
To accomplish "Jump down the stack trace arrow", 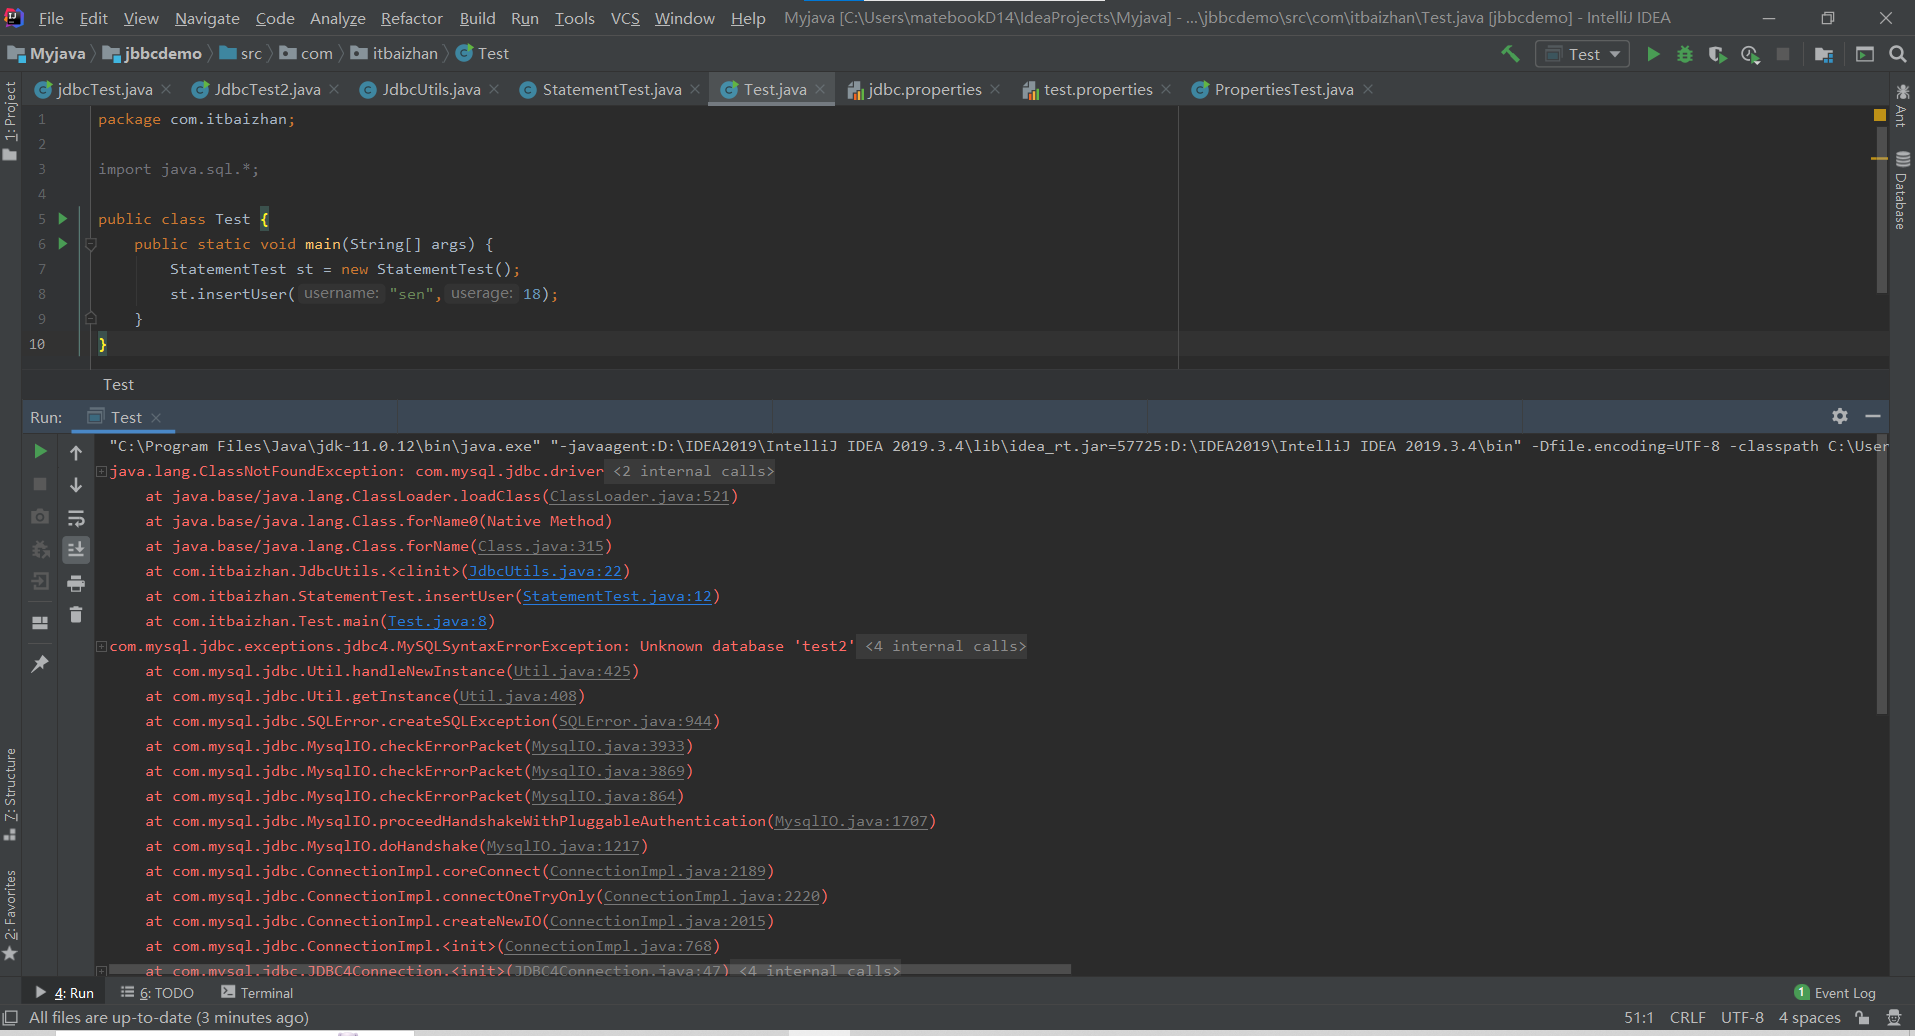I will 76,485.
